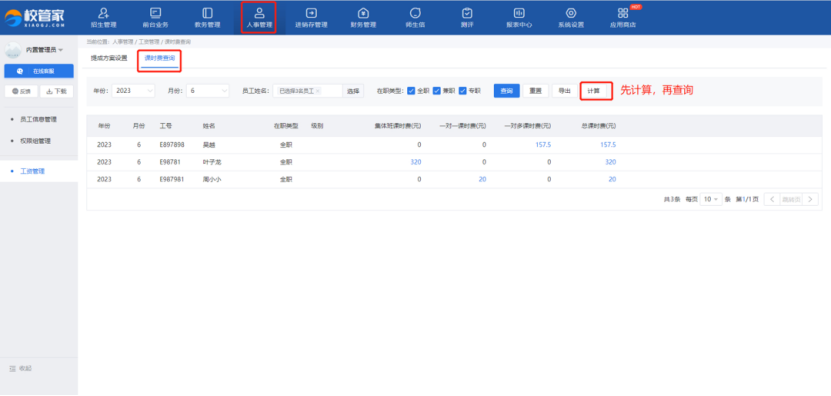Screen dimensions: 831x396
Task: Open 财务管理 module icon
Action: pos(363,13)
